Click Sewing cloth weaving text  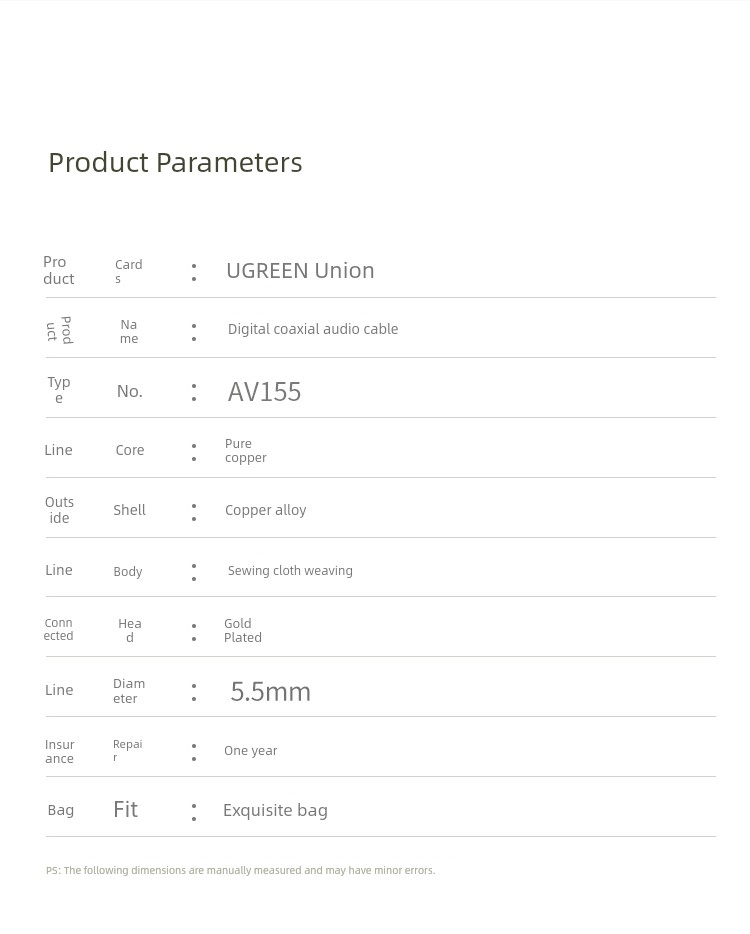pos(290,571)
